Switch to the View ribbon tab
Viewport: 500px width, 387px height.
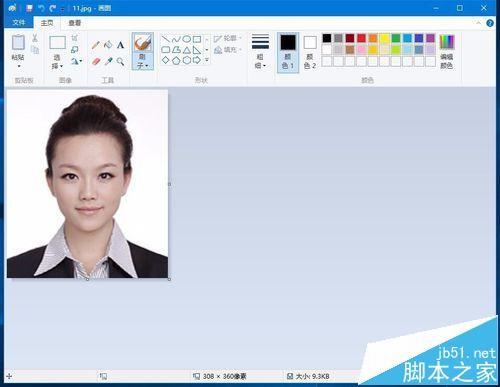pyautogui.click(x=74, y=23)
